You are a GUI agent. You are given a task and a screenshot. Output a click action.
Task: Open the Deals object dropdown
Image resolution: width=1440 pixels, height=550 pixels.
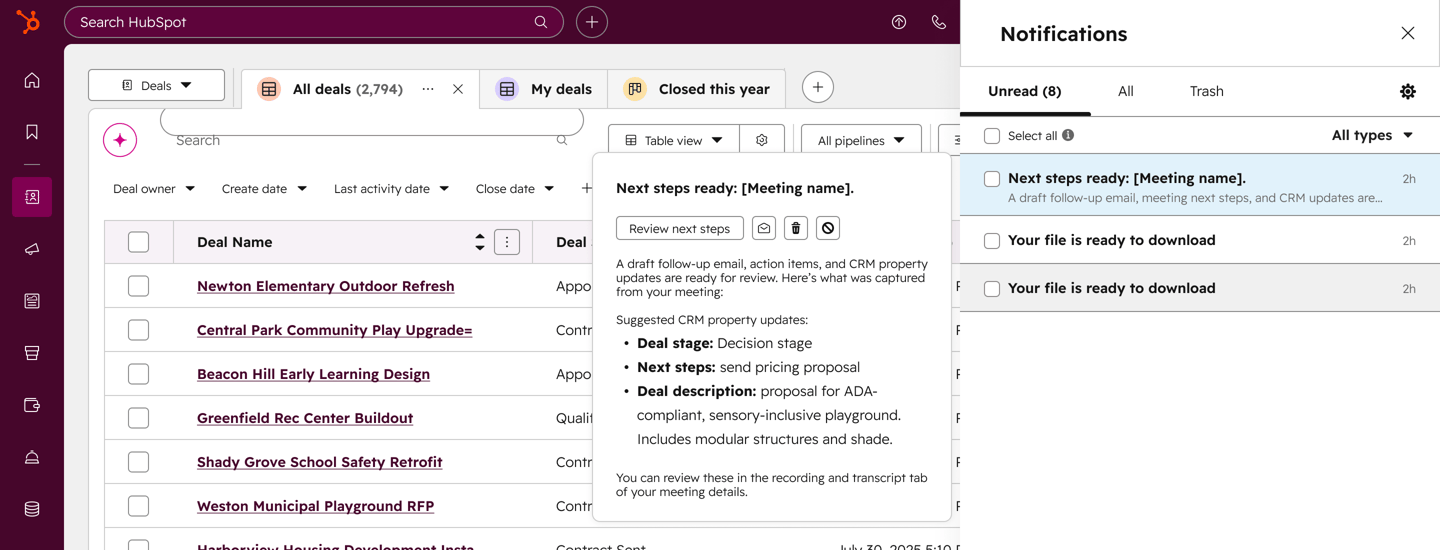[156, 85]
